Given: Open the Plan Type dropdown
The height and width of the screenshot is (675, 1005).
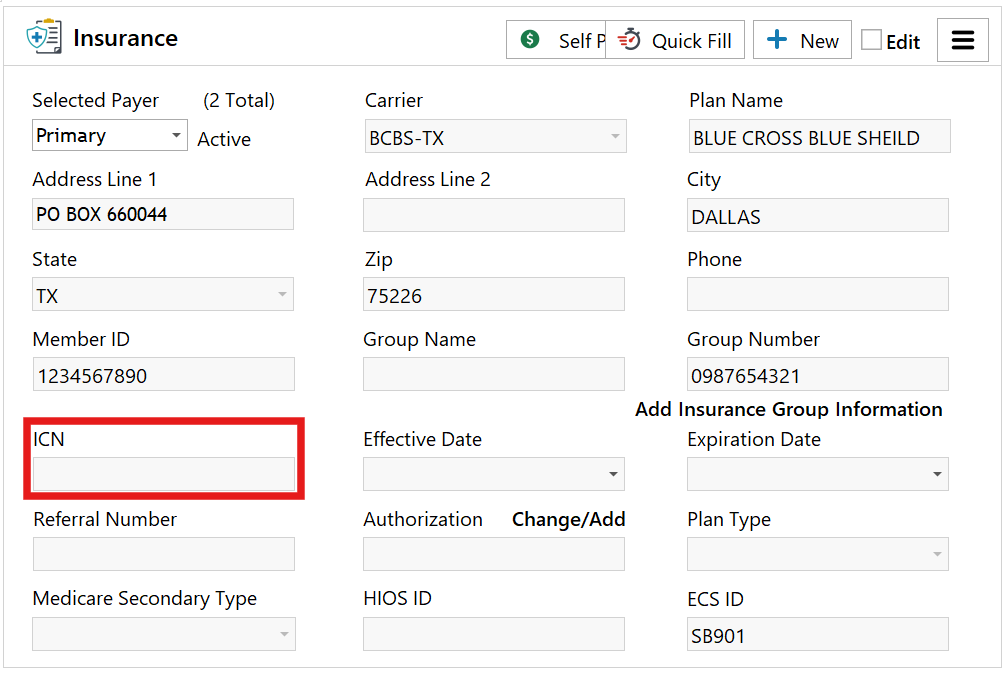Looking at the screenshot, I should coord(937,554).
